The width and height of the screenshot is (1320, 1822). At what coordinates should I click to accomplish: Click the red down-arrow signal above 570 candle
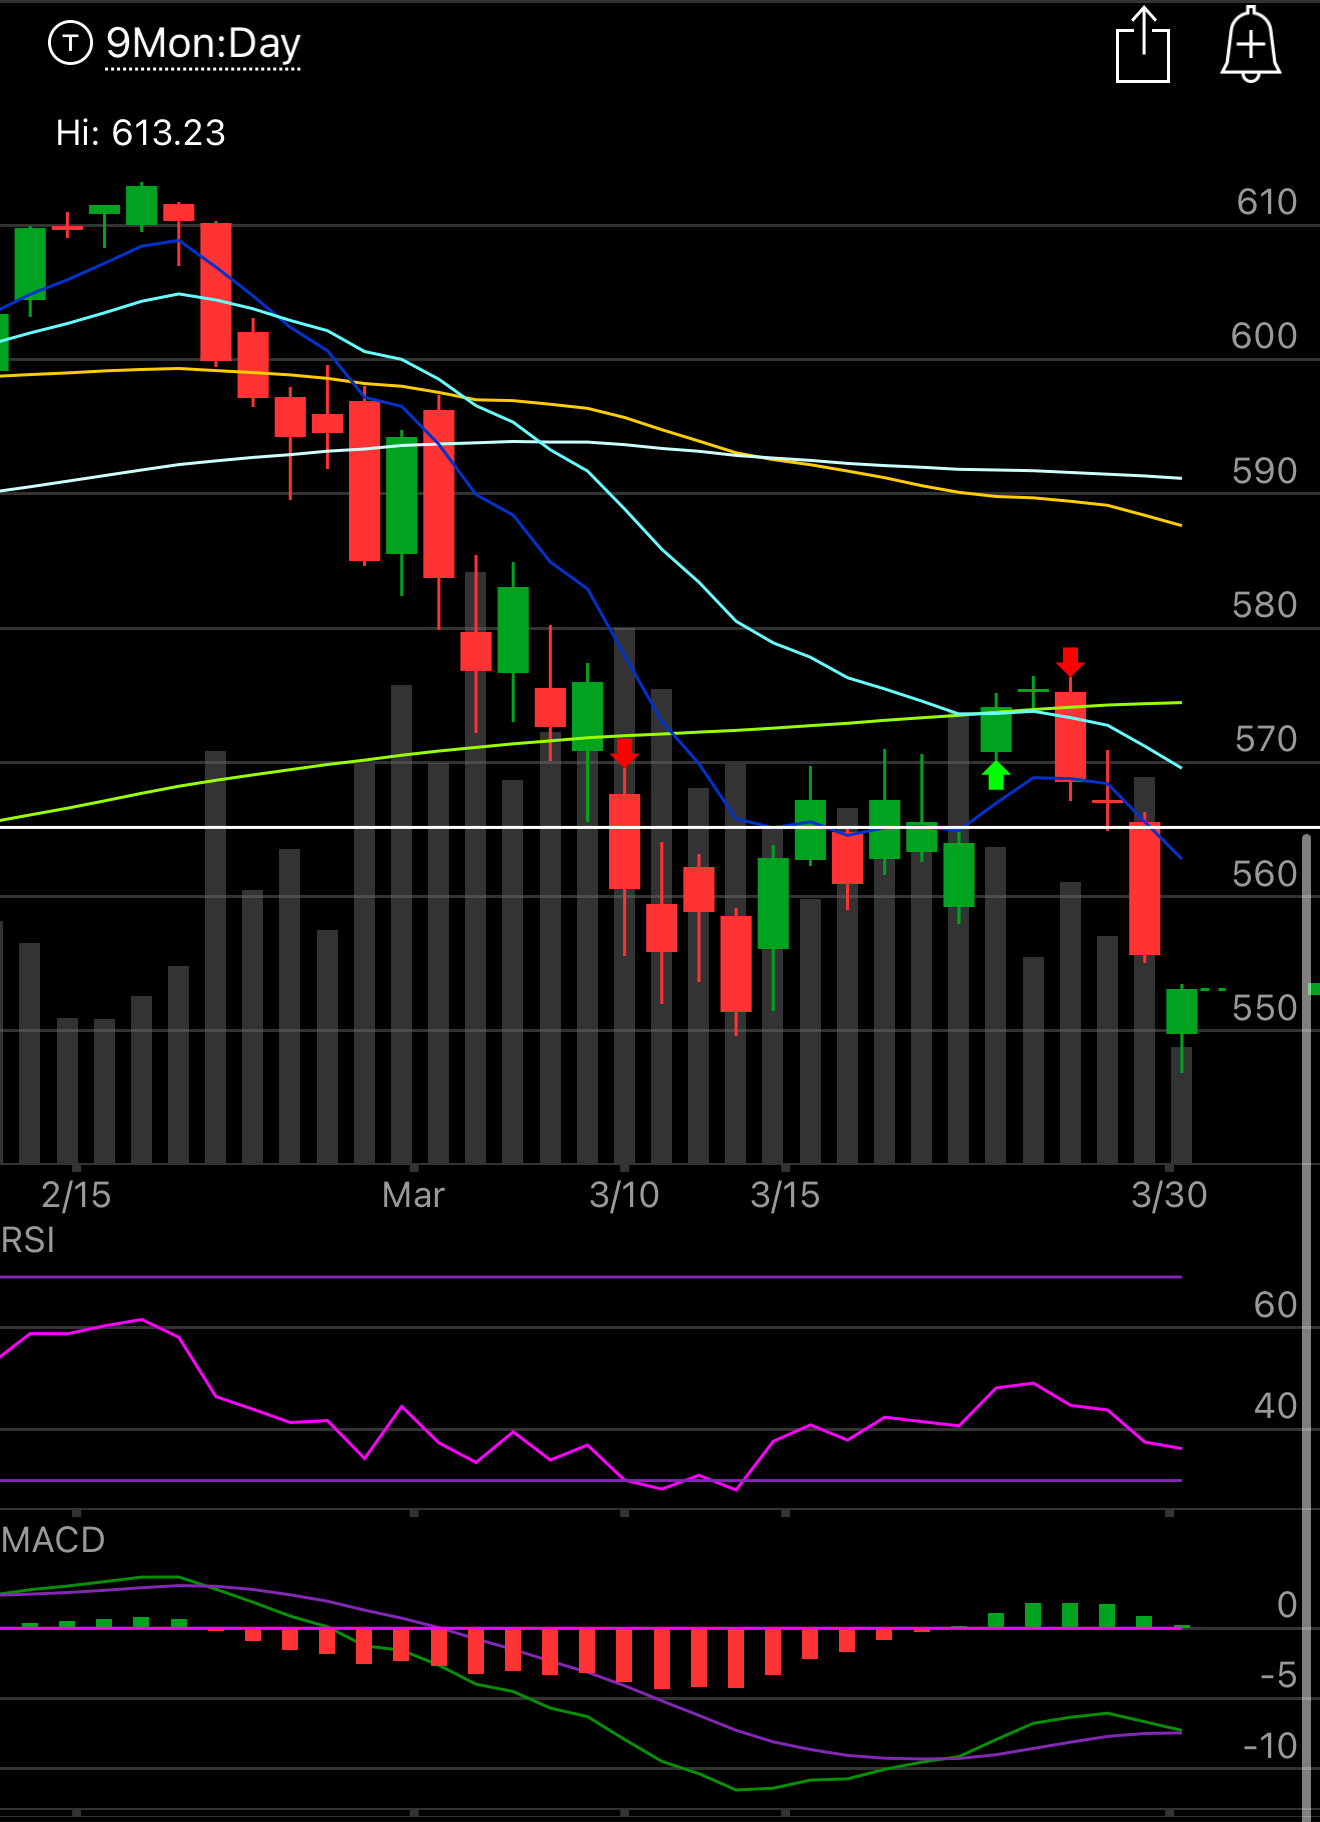1070,662
